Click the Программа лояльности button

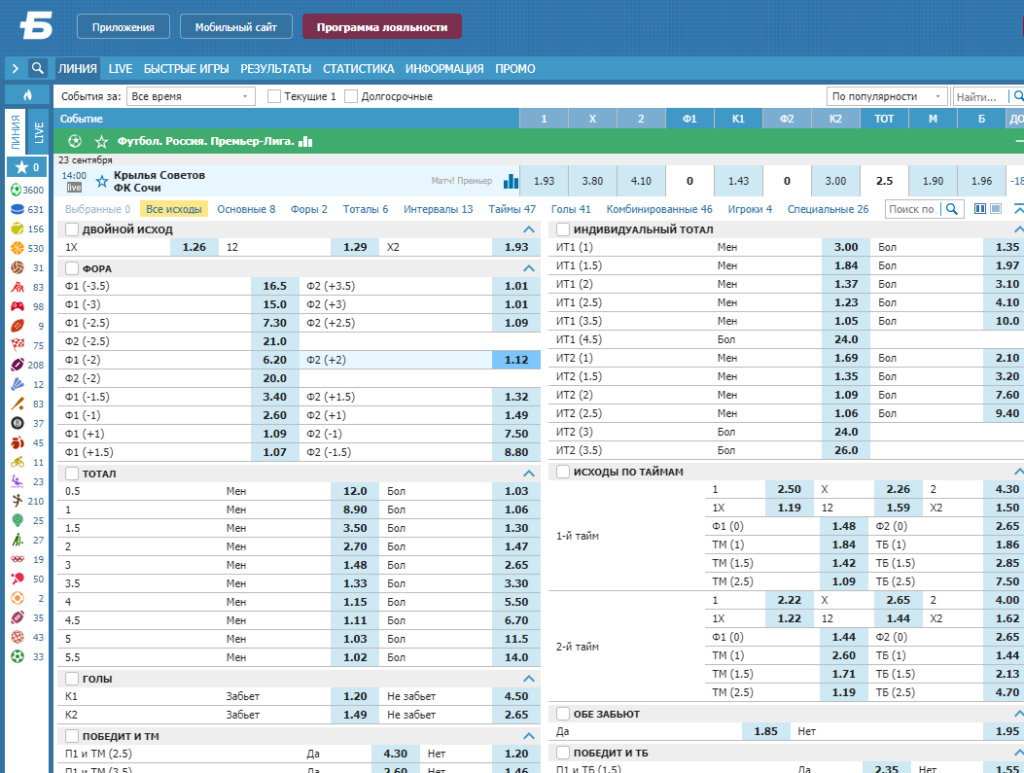(x=382, y=27)
